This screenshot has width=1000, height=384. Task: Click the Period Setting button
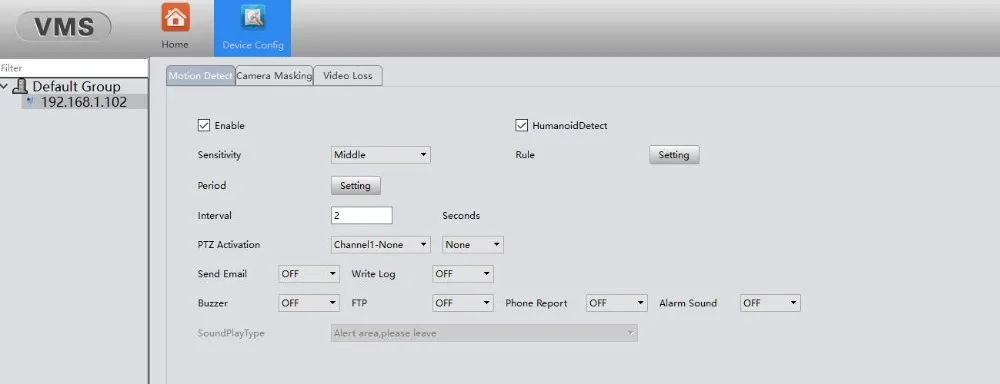pos(355,186)
